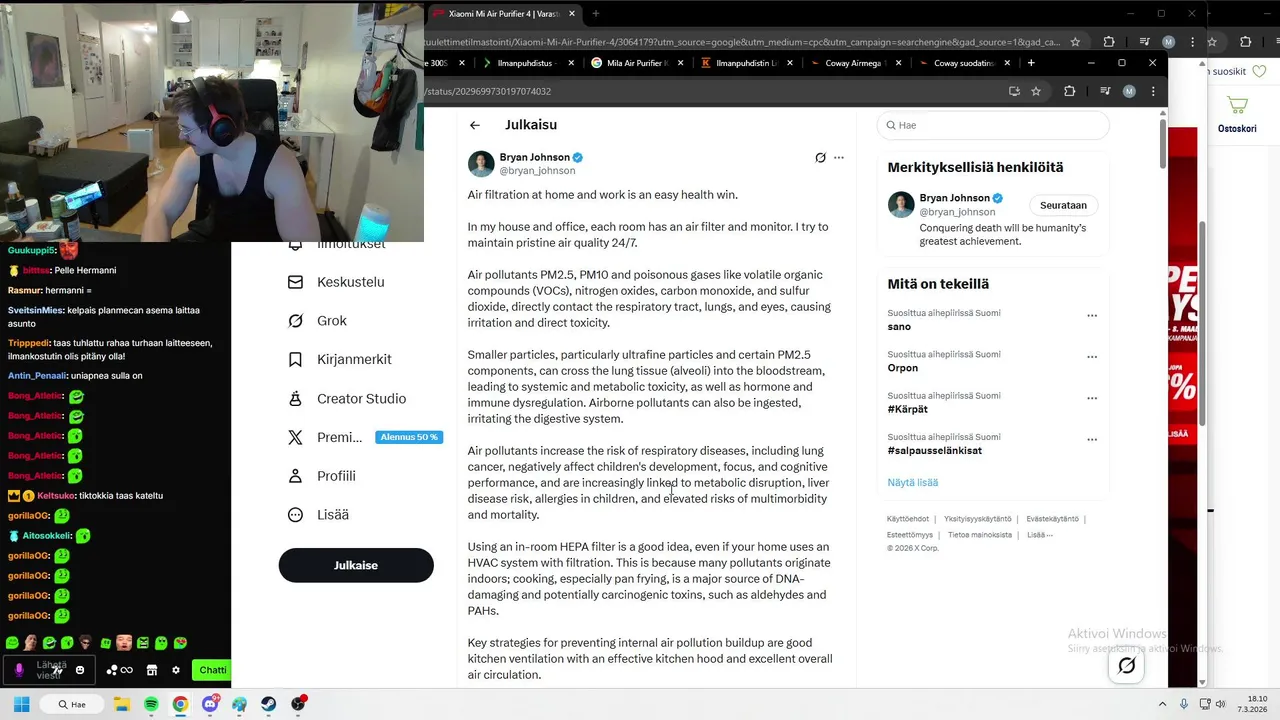Click the Grok icon on Bryan Johnson's post
Screen dimensions: 1280x720
[820, 158]
